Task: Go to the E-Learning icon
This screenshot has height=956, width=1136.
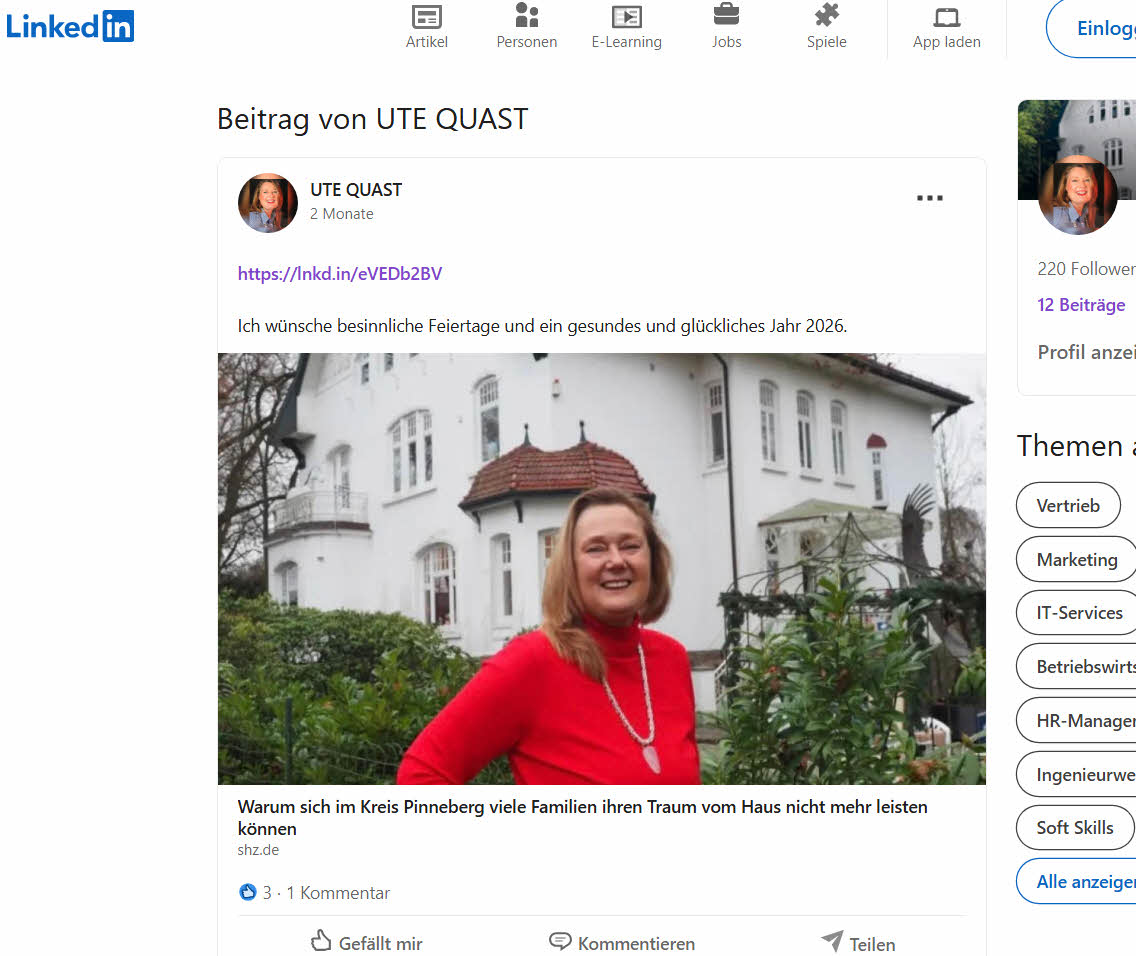Action: coord(627,17)
